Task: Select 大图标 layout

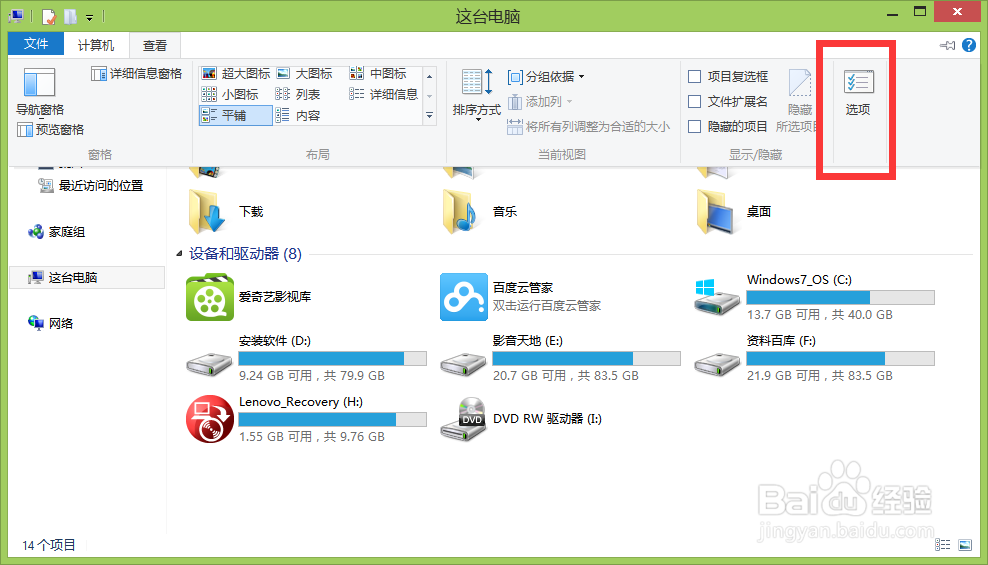Action: click(304, 74)
